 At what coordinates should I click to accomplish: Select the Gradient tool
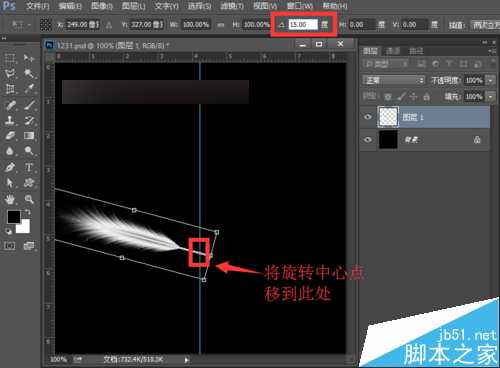pyautogui.click(x=29, y=136)
